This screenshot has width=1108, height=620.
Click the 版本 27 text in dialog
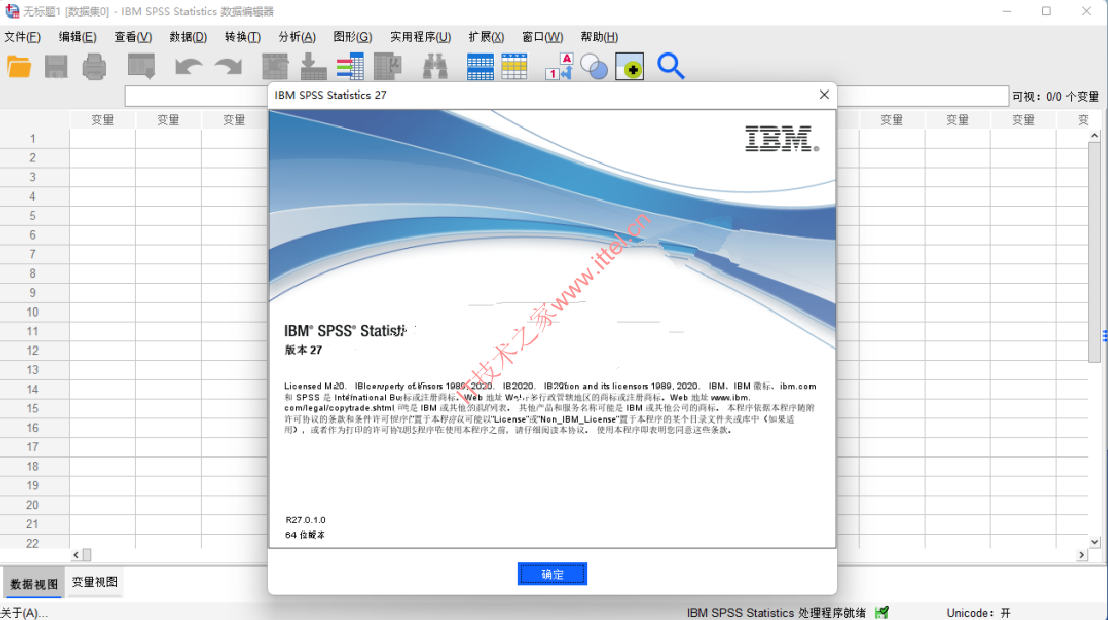303,350
